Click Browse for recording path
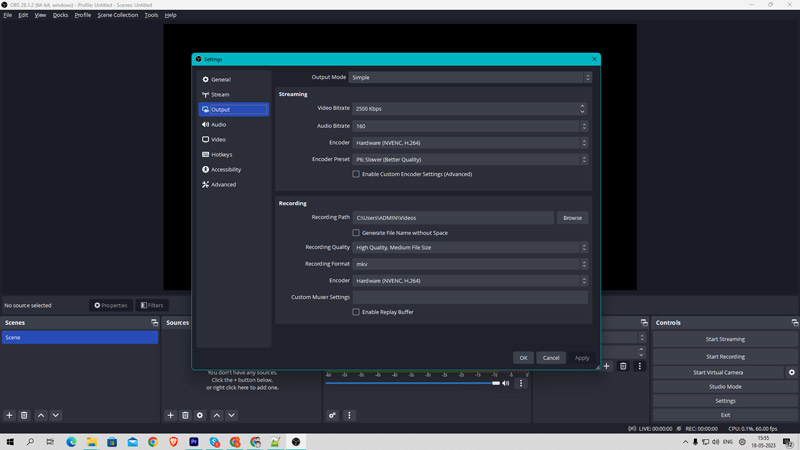This screenshot has width=800, height=450. (572, 218)
